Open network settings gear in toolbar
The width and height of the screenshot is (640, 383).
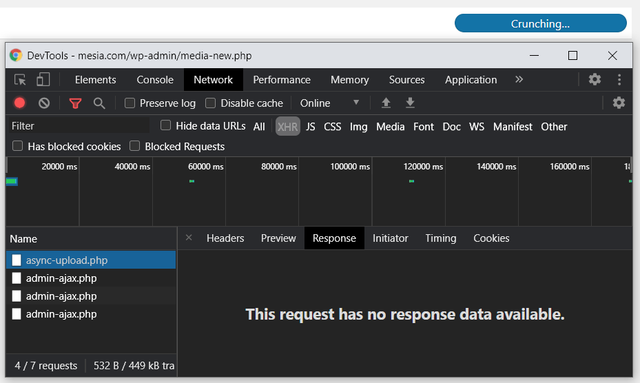(x=619, y=102)
